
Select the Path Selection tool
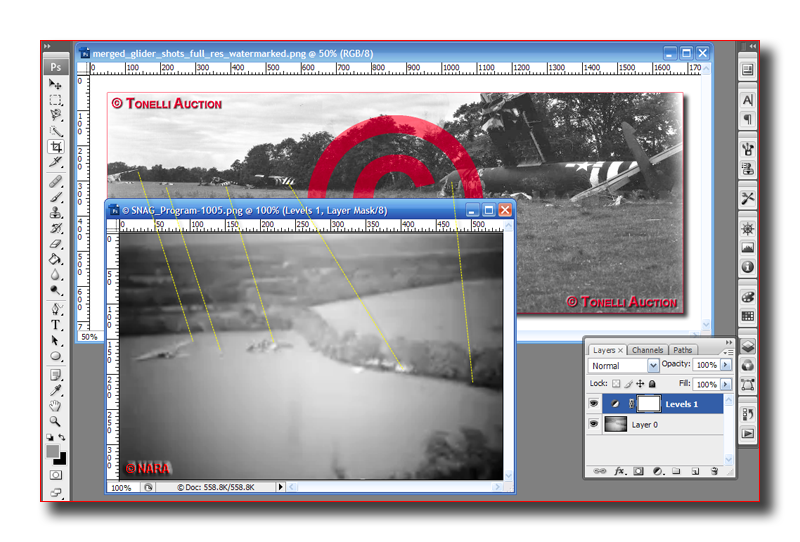(x=56, y=340)
